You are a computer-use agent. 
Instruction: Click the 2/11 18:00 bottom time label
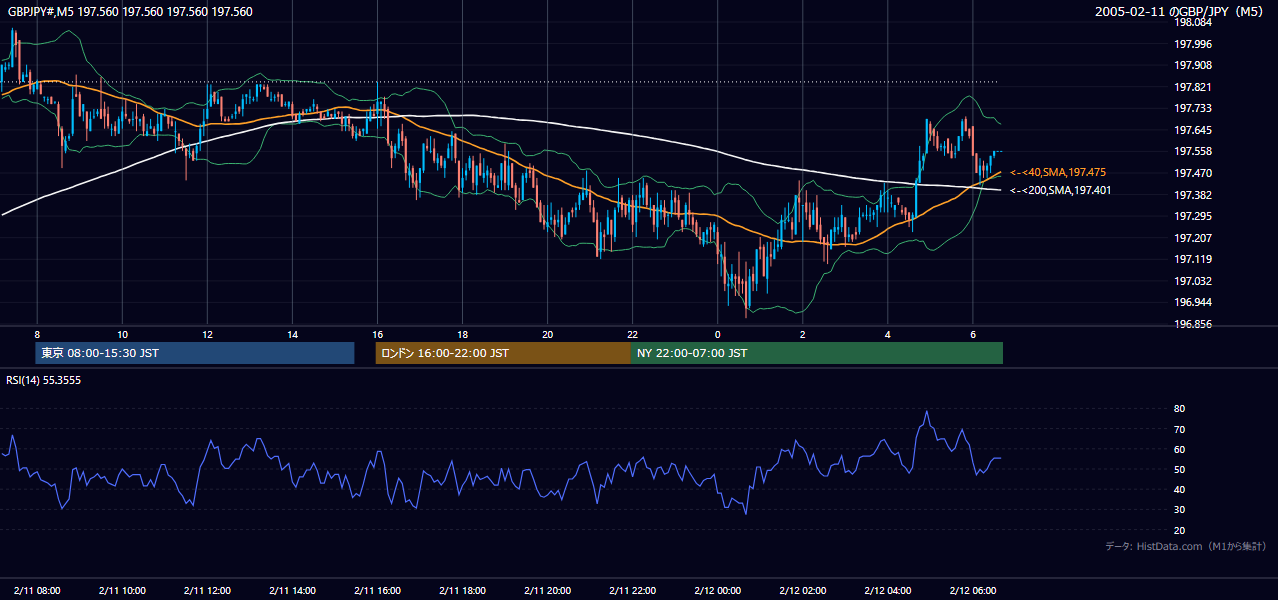pyautogui.click(x=462, y=591)
